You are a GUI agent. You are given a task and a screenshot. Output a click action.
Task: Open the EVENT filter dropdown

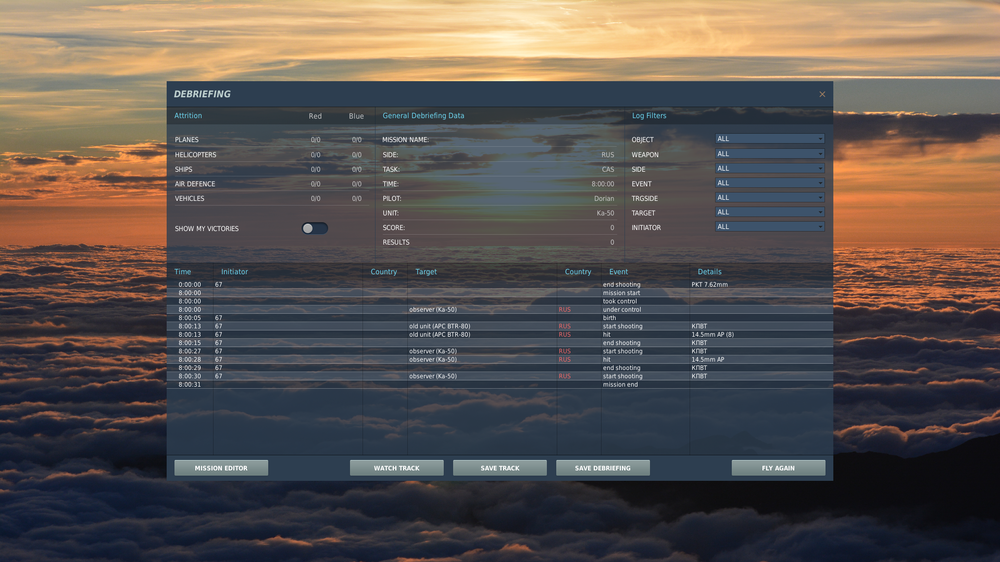coord(770,183)
